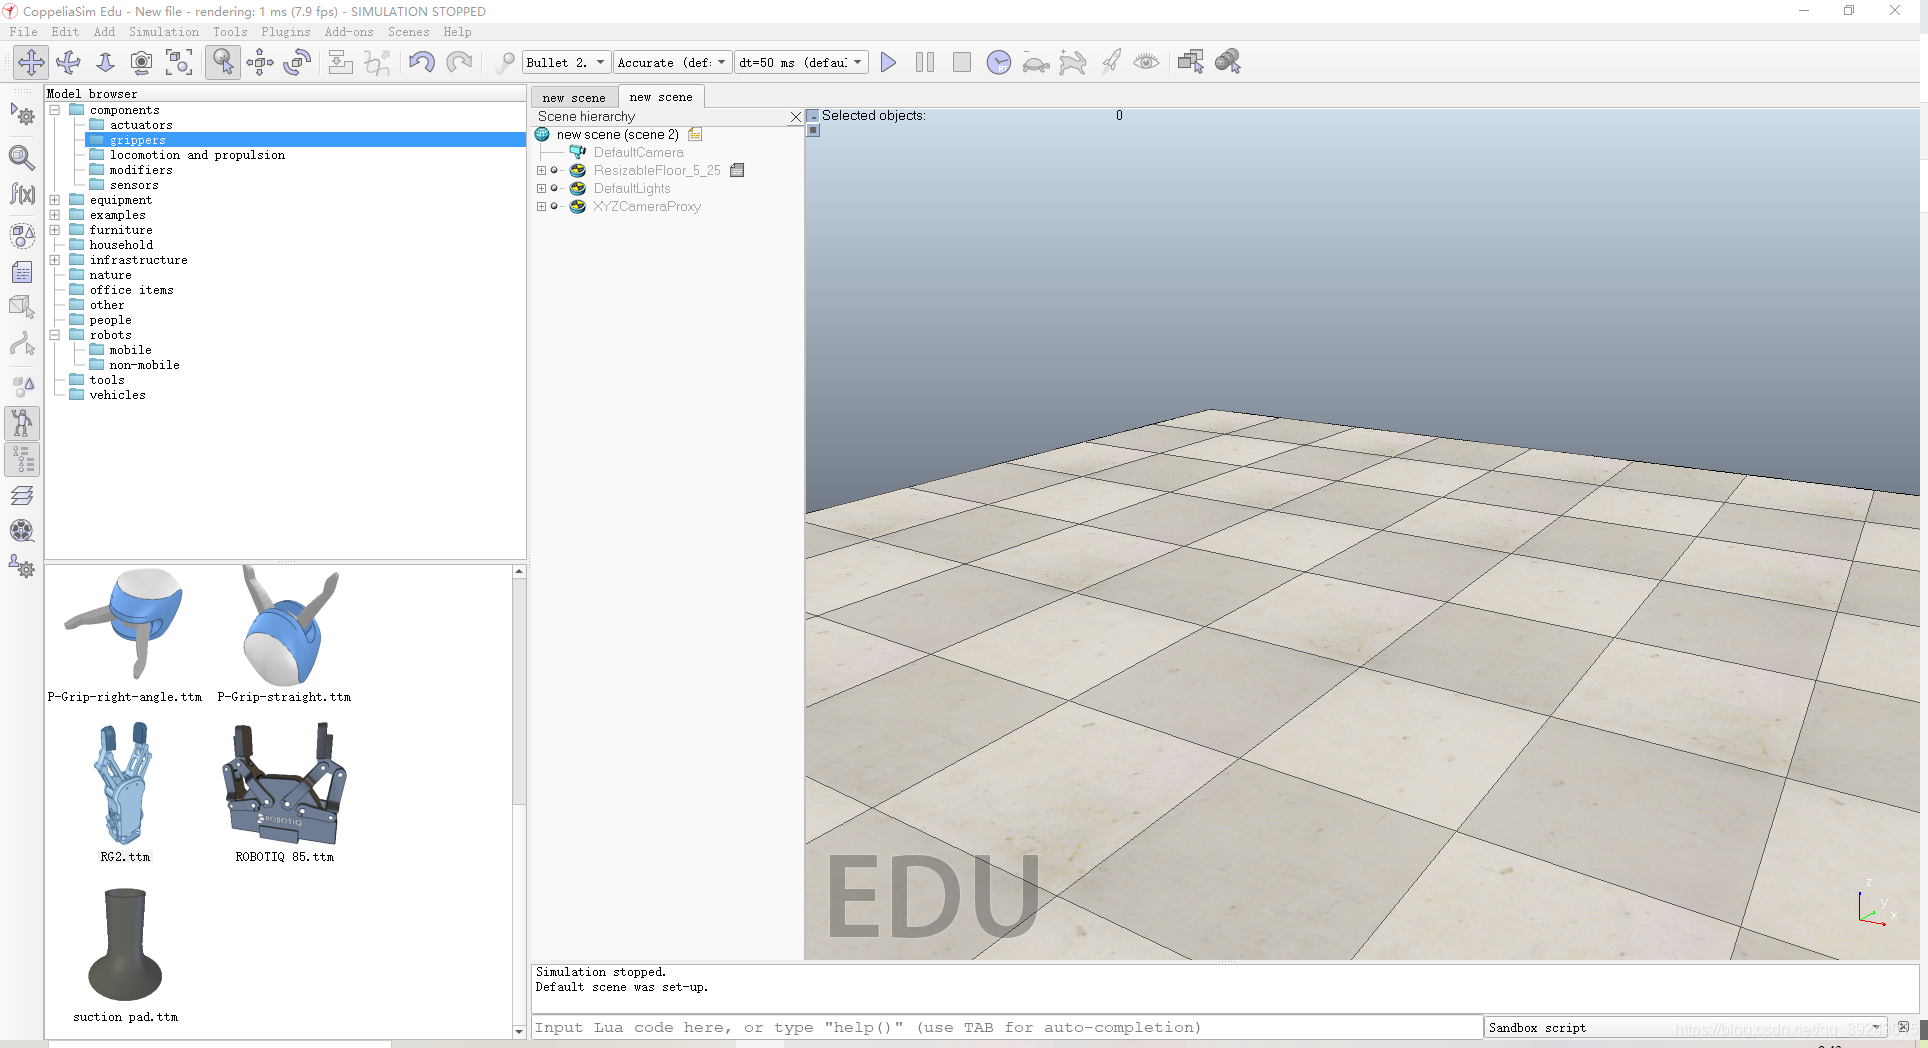Open script icon next to ResizableFloor_5_25

(x=737, y=171)
